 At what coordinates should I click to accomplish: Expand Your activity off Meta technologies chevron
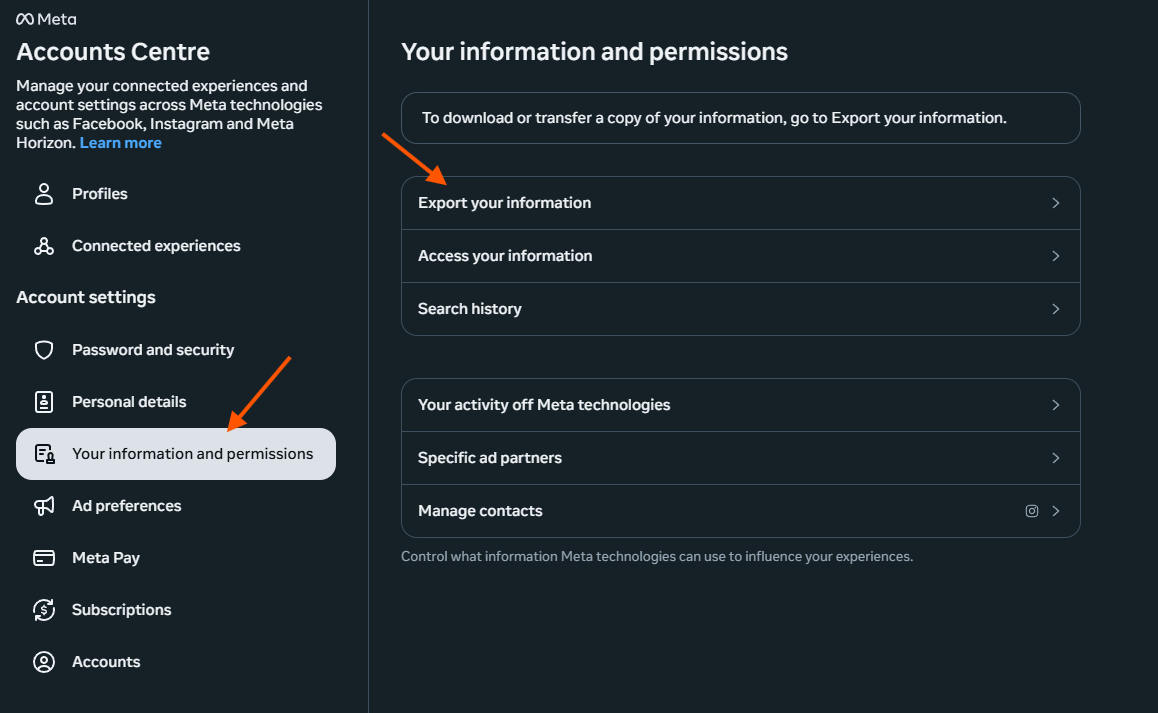[1055, 405]
